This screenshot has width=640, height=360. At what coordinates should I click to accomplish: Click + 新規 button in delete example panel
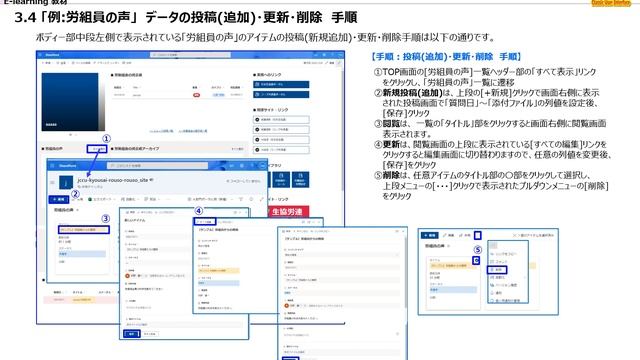tap(430, 236)
